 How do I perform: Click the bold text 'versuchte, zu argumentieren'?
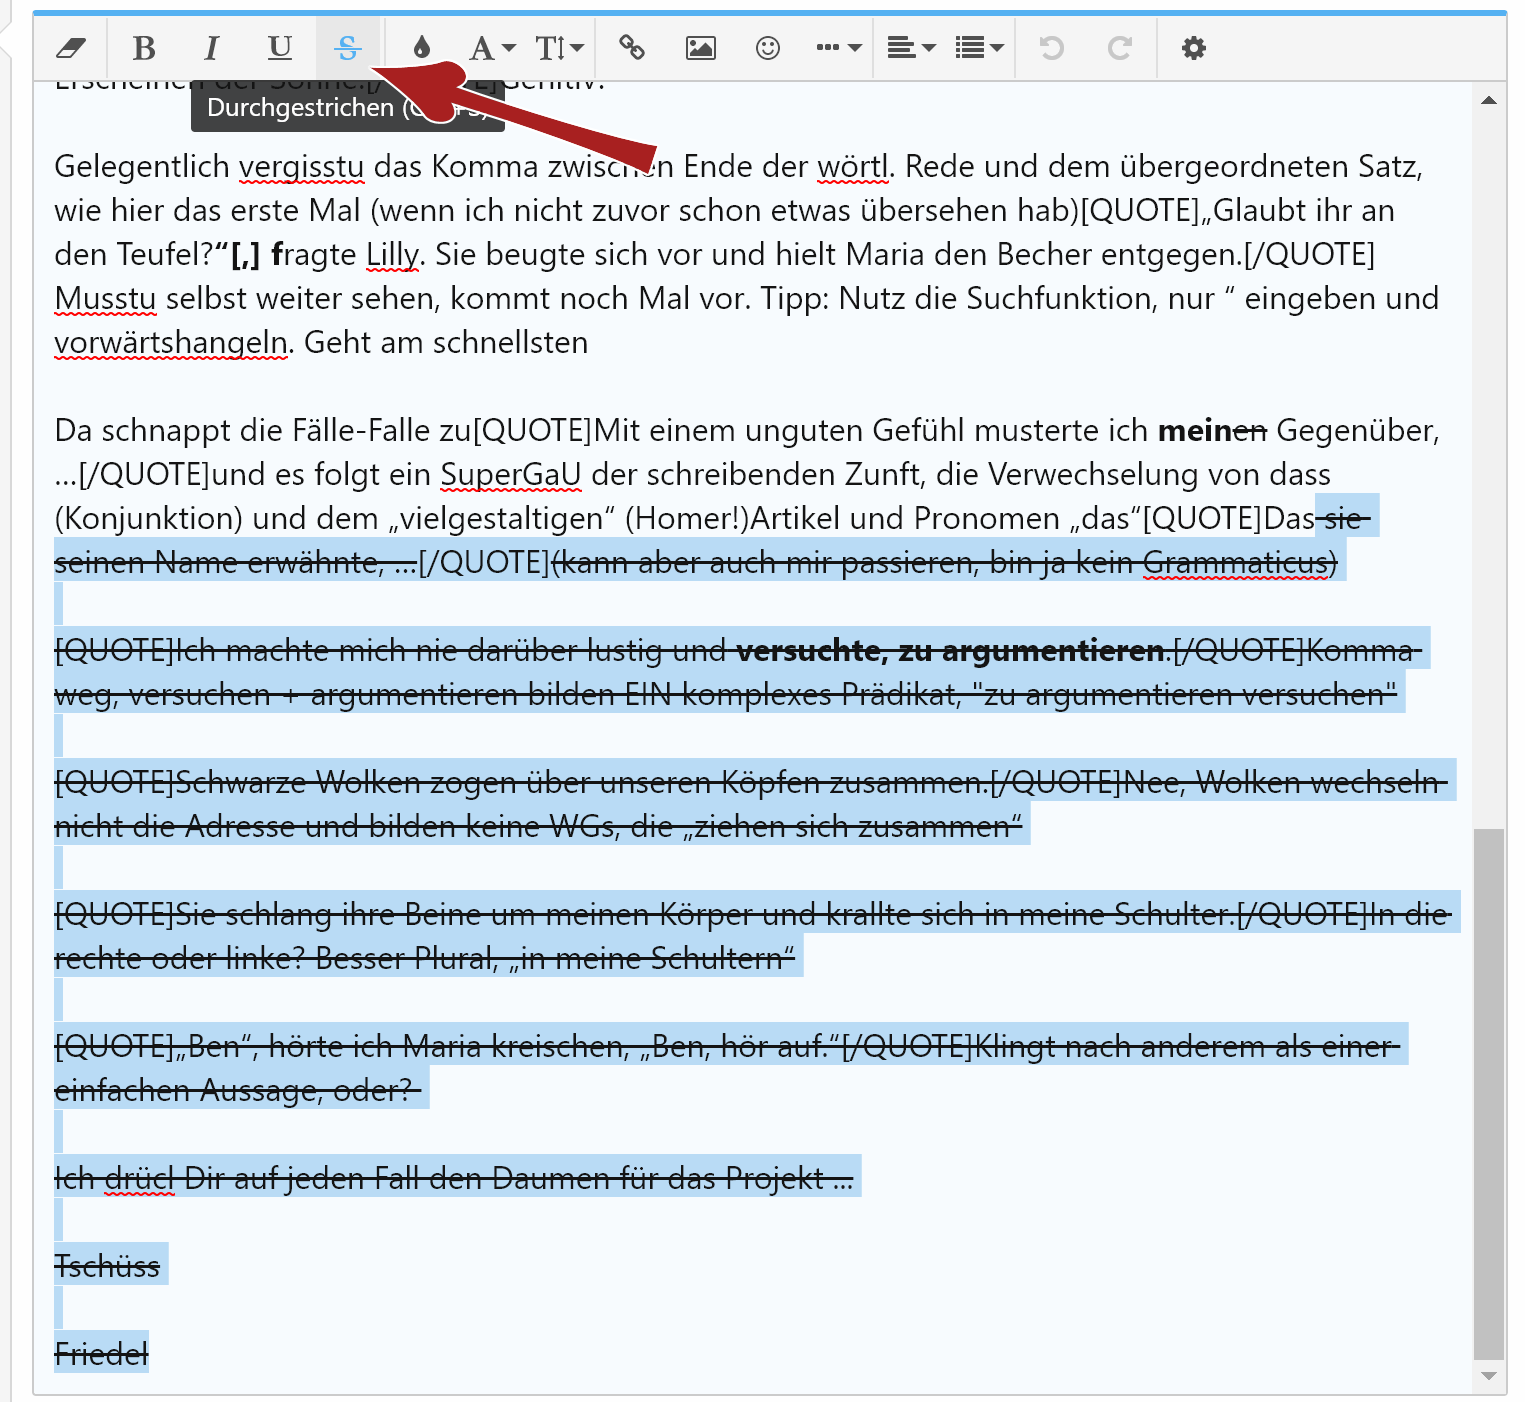coord(951,650)
